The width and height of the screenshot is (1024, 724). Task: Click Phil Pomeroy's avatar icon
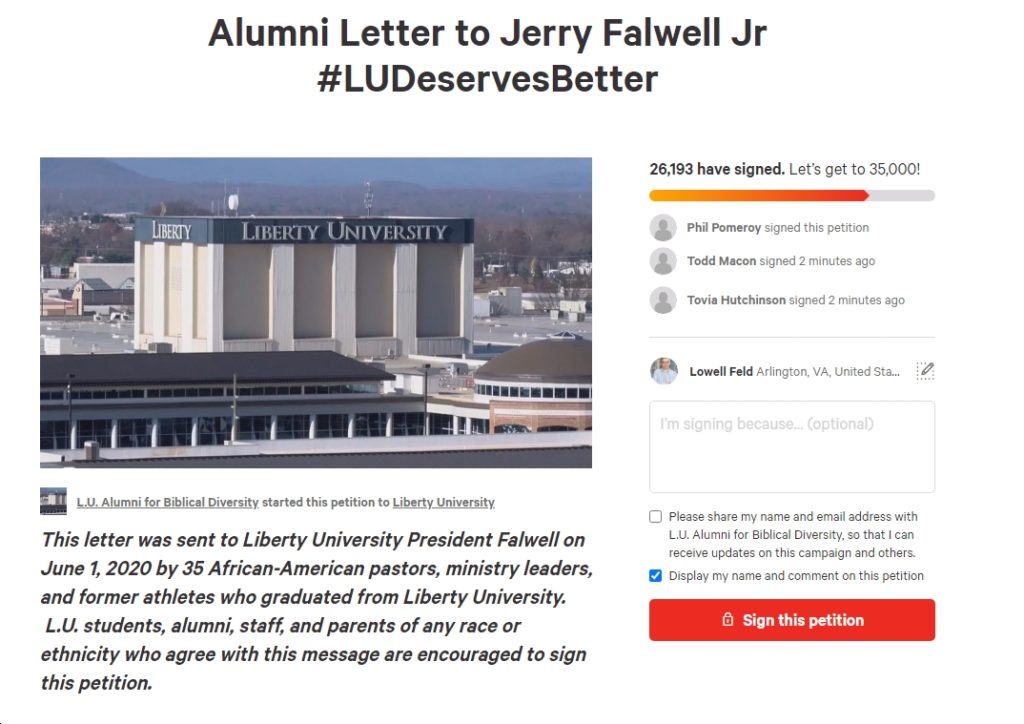663,228
